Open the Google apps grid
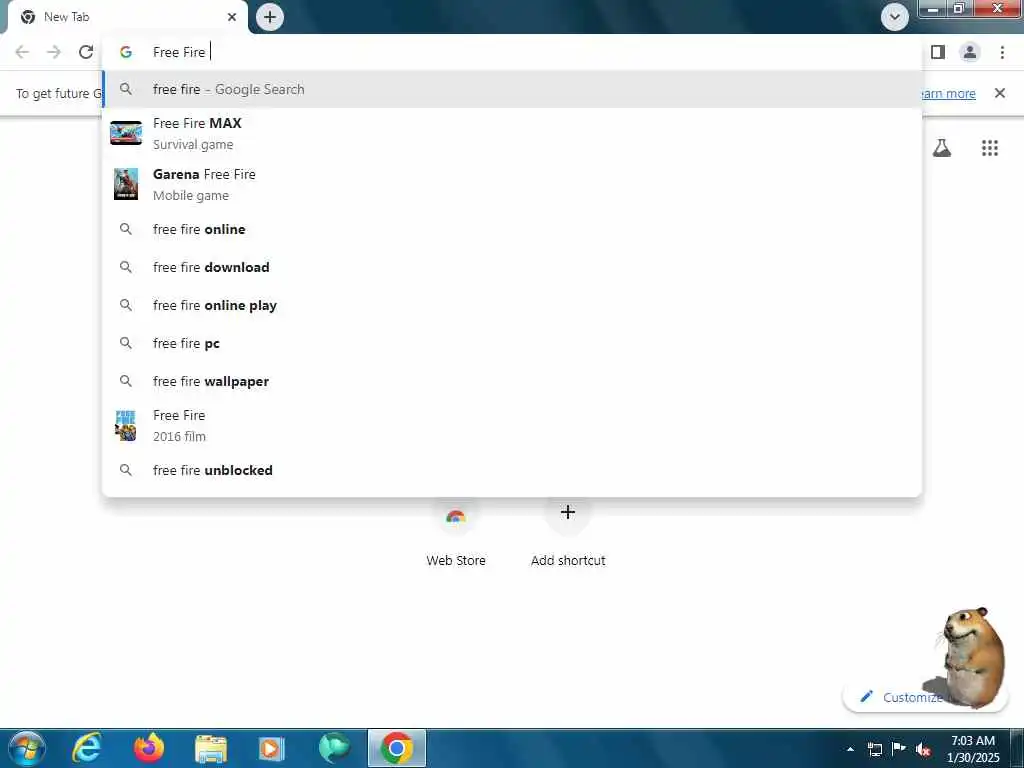Viewport: 1024px width, 768px height. [990, 148]
